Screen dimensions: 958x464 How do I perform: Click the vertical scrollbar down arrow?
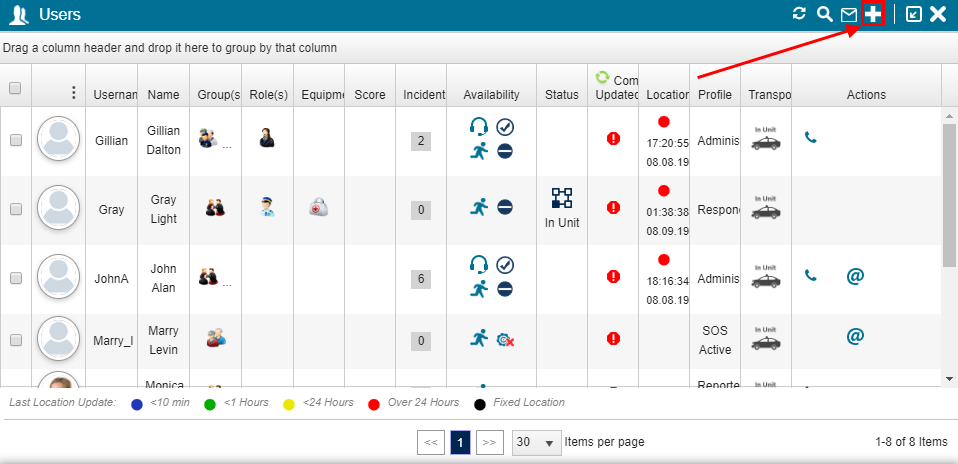click(x=949, y=379)
